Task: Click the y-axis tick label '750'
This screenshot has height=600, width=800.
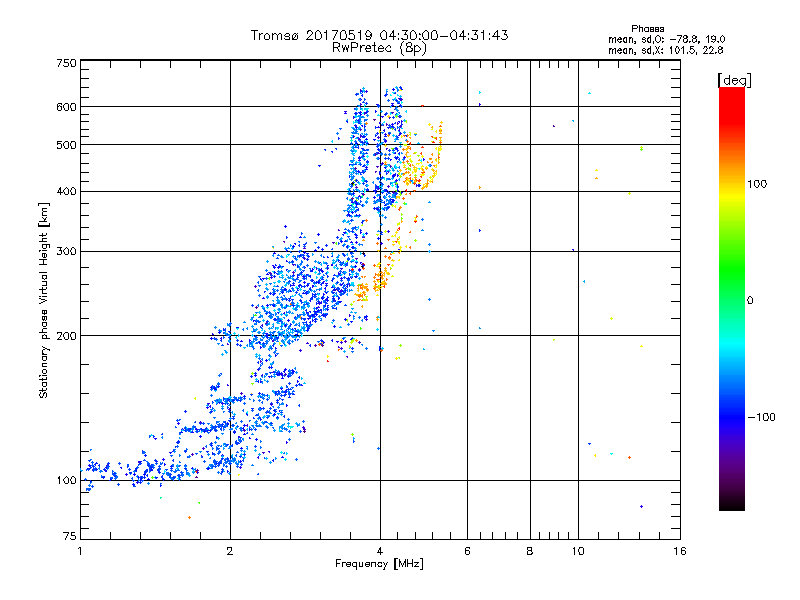Action: 66,63
